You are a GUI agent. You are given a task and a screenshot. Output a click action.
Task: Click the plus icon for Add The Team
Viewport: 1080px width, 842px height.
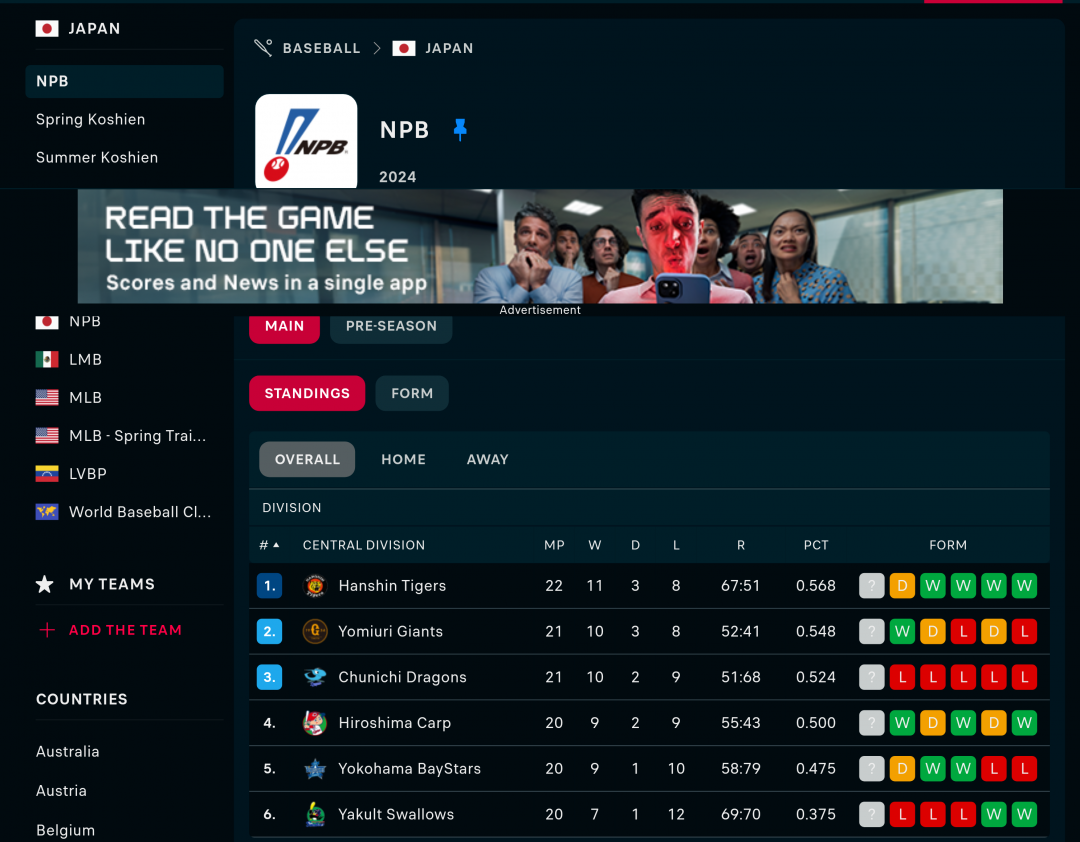47,630
